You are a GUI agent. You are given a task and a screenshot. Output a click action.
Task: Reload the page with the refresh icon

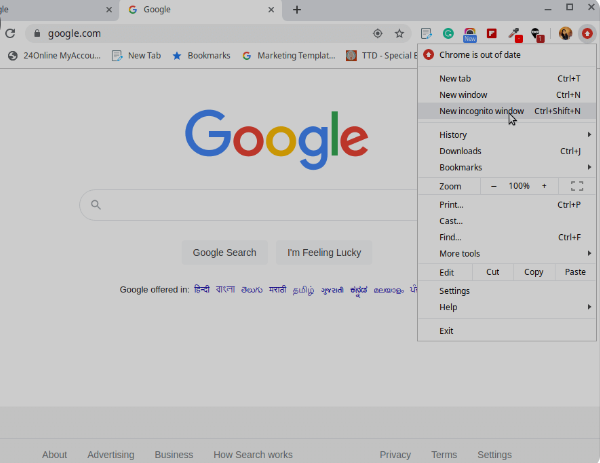point(10,34)
